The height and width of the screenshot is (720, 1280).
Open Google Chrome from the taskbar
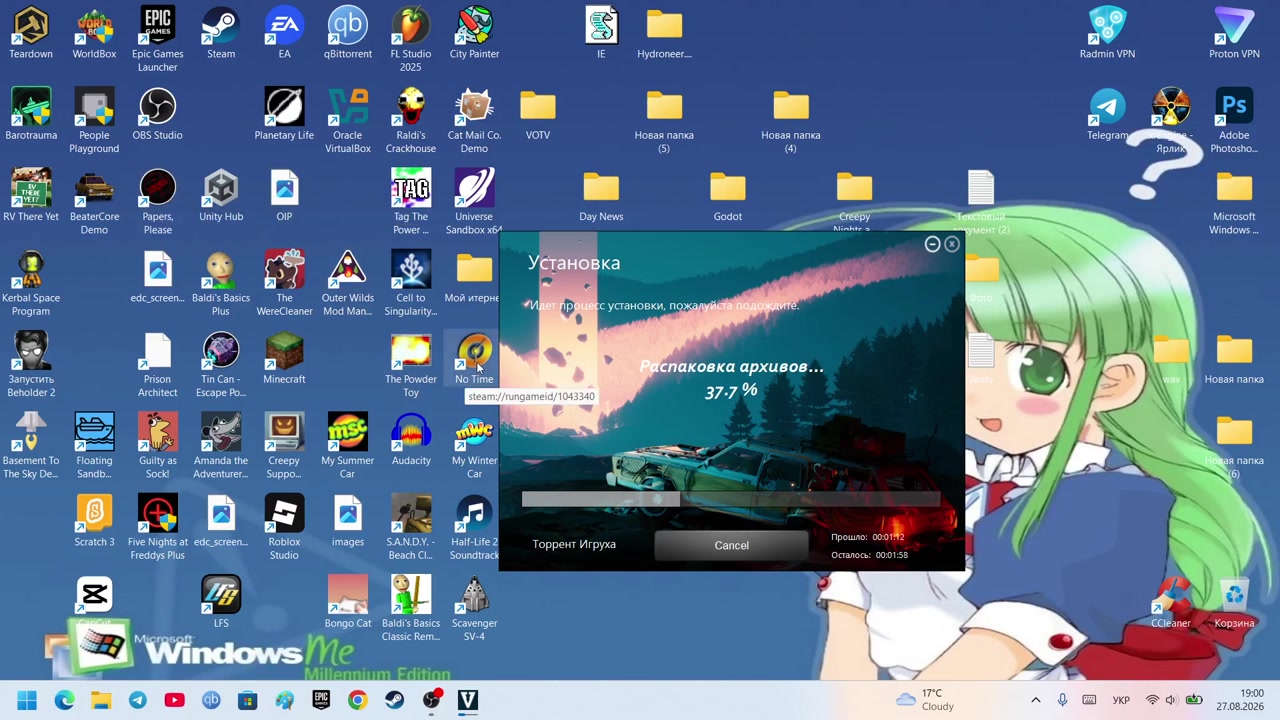(357, 700)
